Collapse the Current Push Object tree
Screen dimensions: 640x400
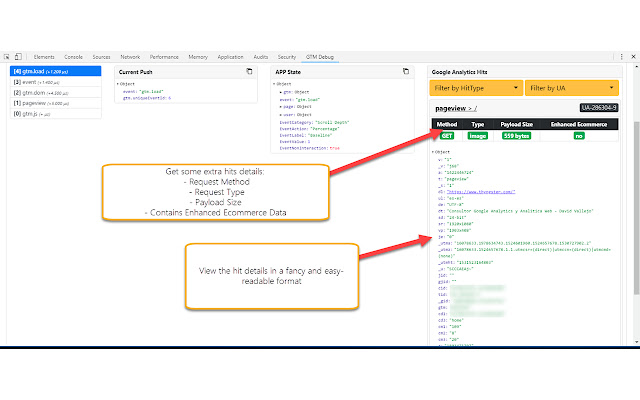point(120,84)
